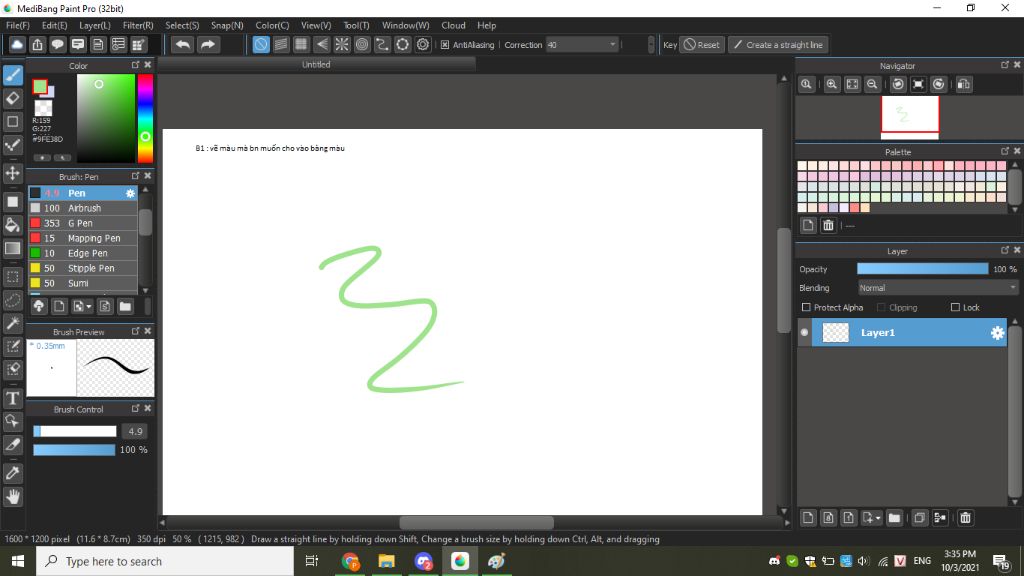Select the Lasso tool
The width and height of the screenshot is (1024, 576).
12,300
